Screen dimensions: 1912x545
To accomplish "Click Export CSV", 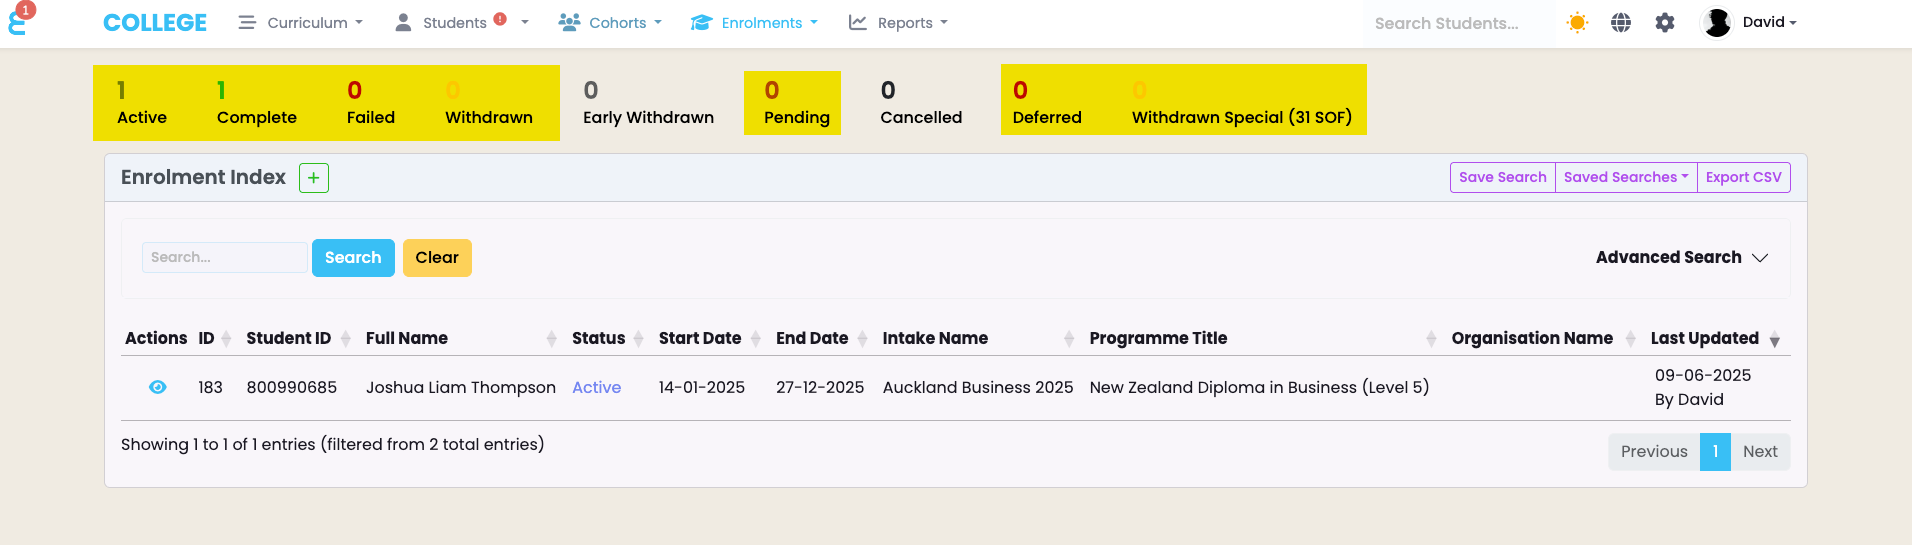I will click(x=1743, y=177).
